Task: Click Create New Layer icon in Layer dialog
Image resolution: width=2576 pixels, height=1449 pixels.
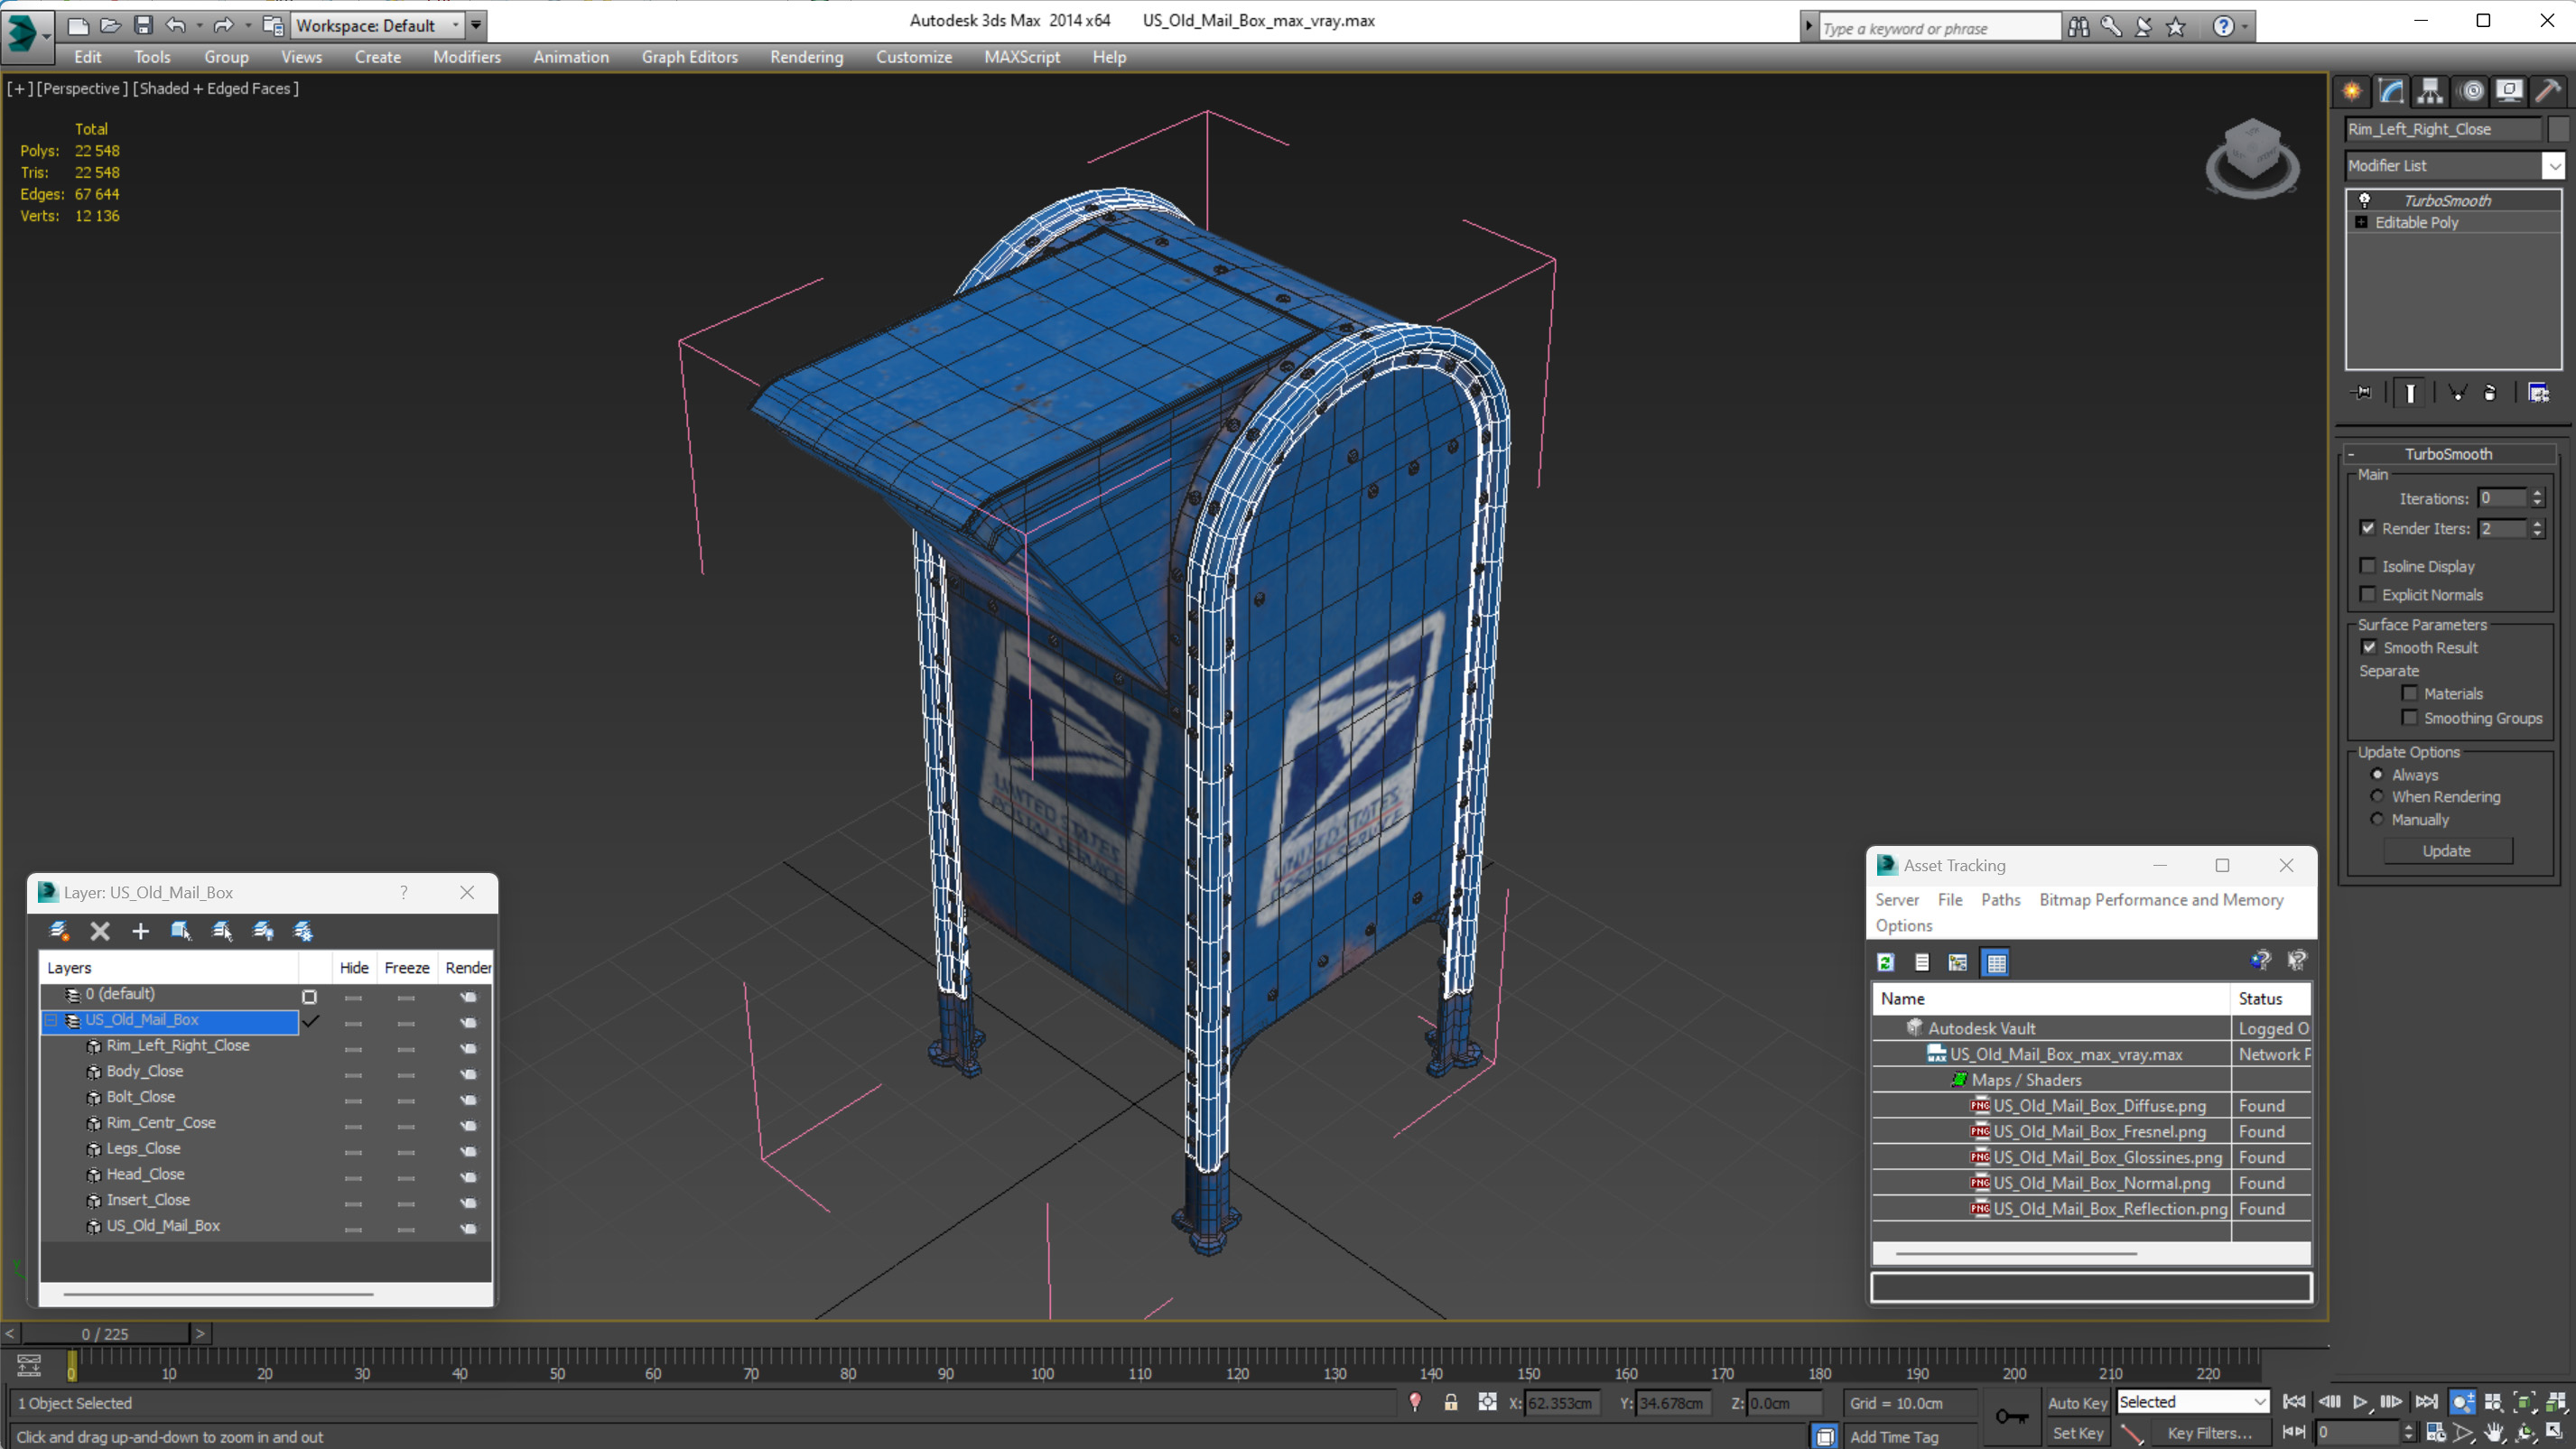Action: pos(60,931)
